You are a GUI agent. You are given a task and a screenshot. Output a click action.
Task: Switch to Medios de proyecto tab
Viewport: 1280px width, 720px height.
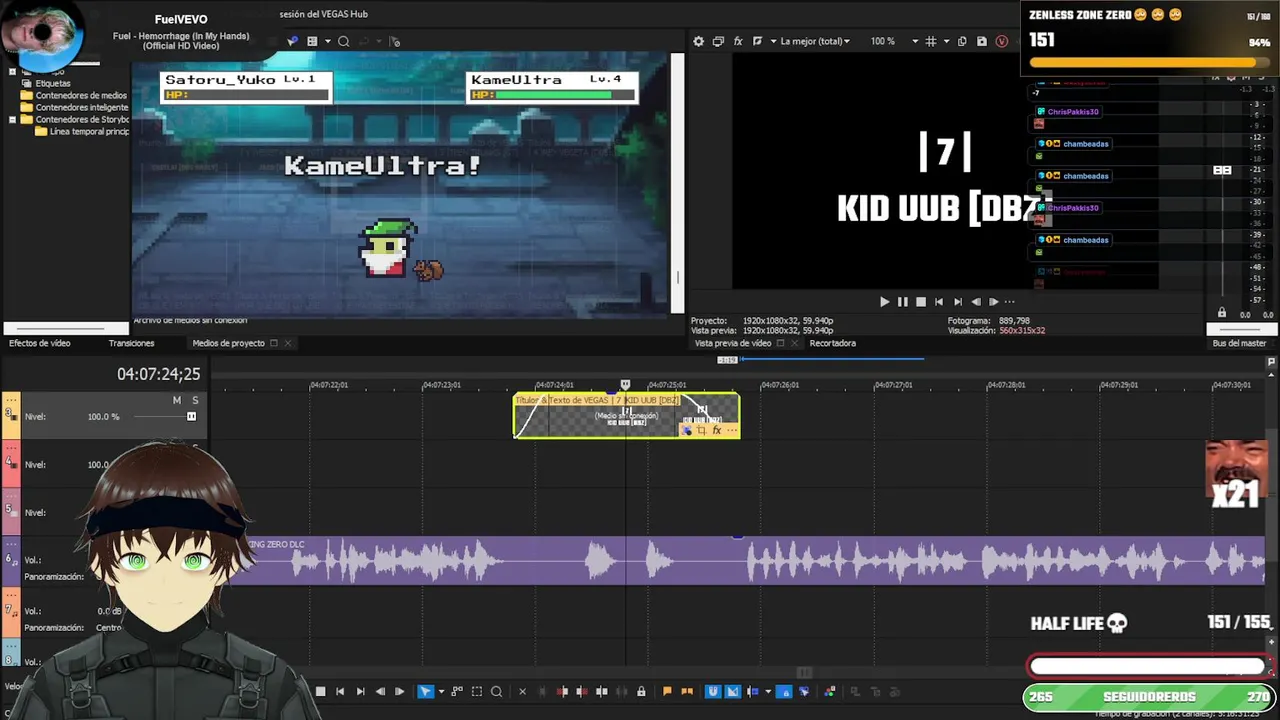(x=228, y=343)
